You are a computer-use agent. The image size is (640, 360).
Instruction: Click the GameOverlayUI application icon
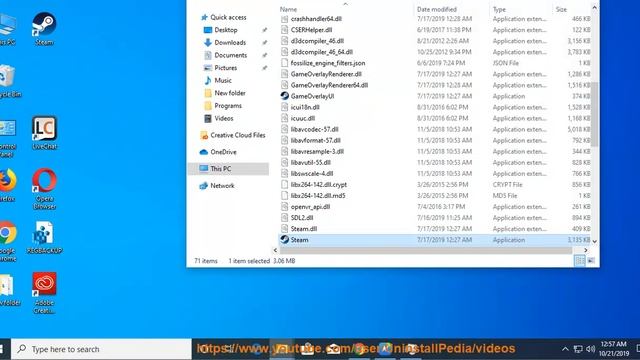(284, 96)
